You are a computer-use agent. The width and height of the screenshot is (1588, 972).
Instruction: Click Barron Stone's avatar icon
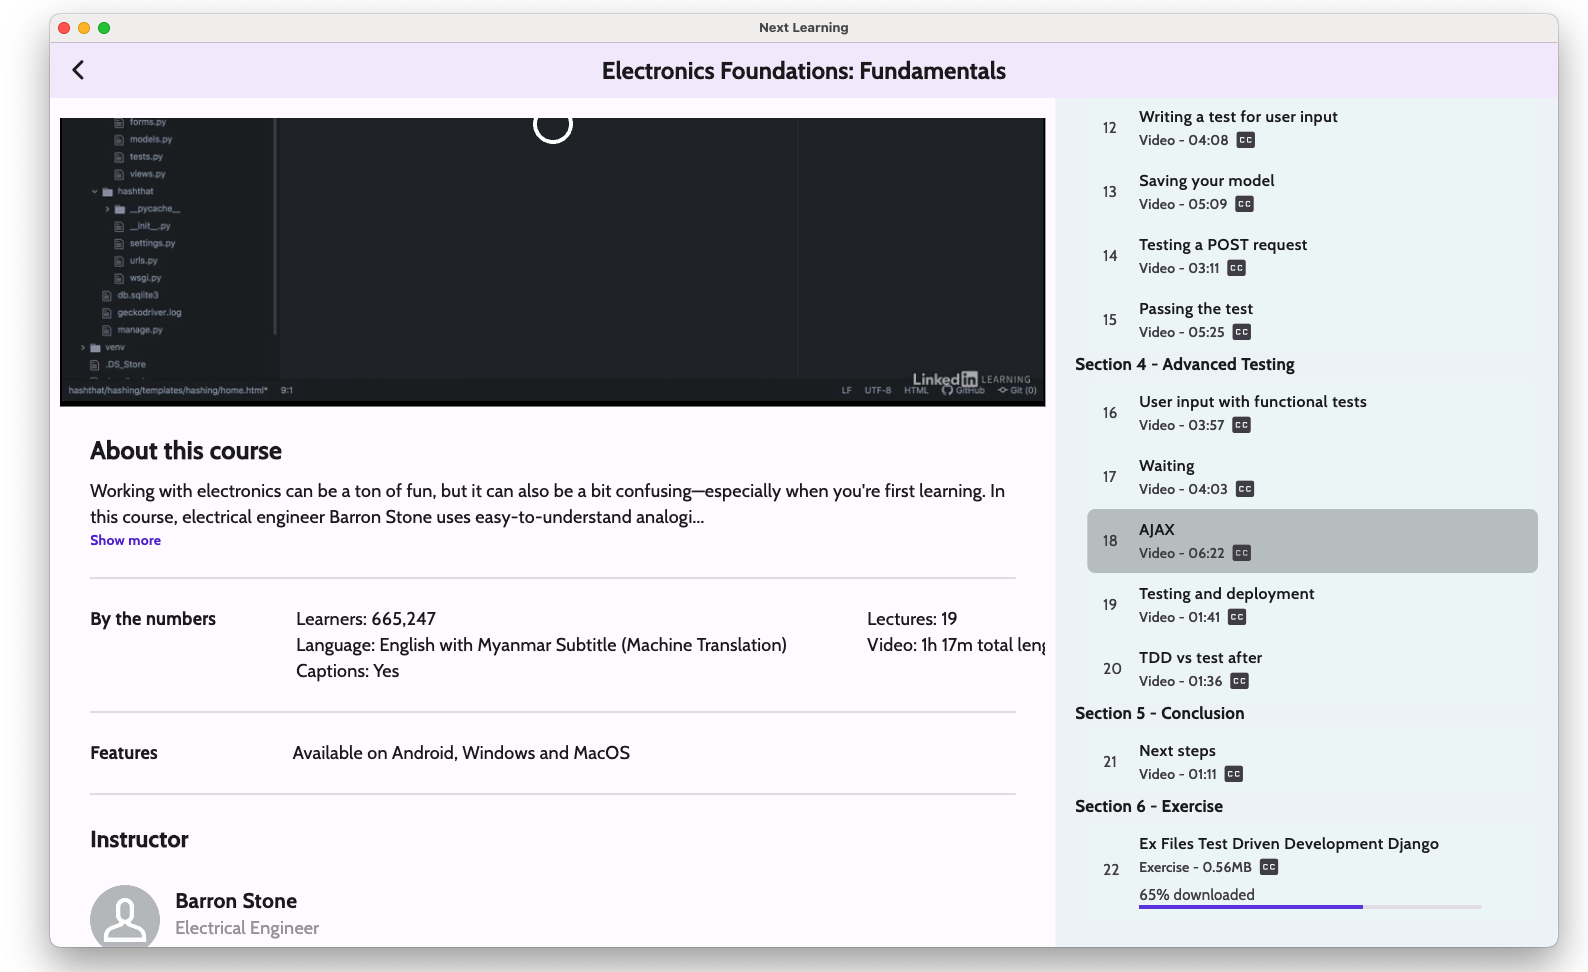(125, 917)
